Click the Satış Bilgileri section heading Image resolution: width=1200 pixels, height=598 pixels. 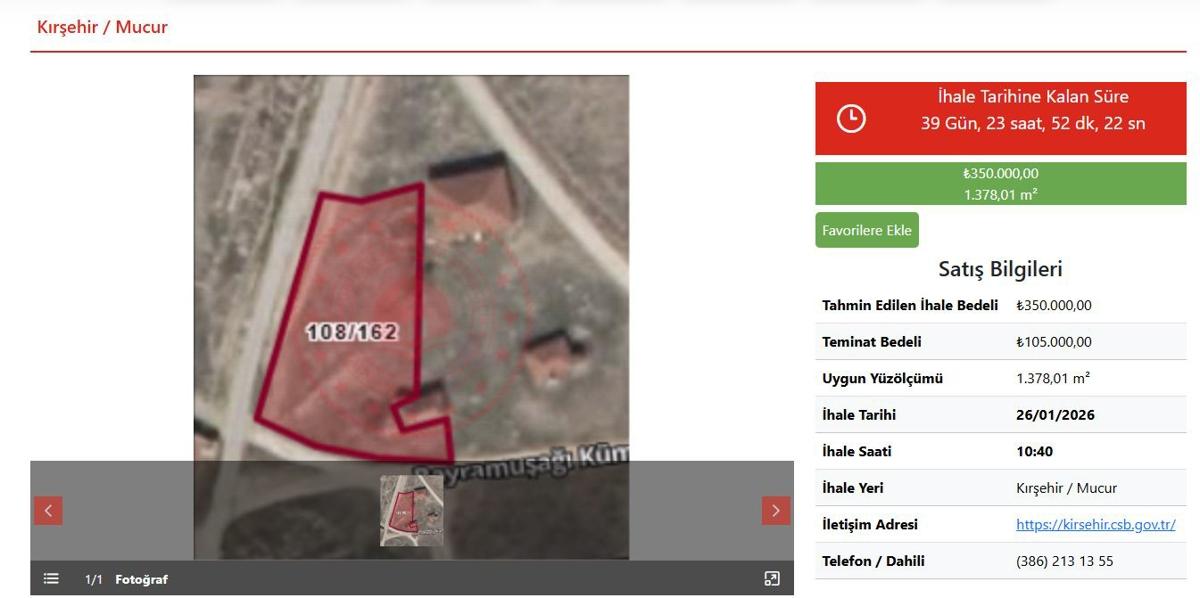tap(1000, 269)
